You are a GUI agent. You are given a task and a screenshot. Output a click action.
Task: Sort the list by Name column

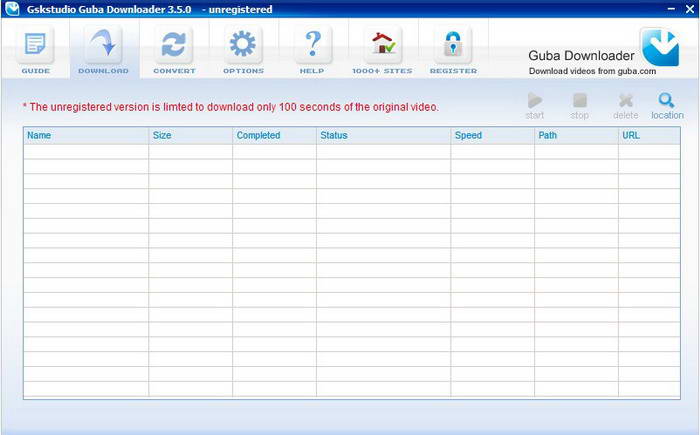pos(86,135)
